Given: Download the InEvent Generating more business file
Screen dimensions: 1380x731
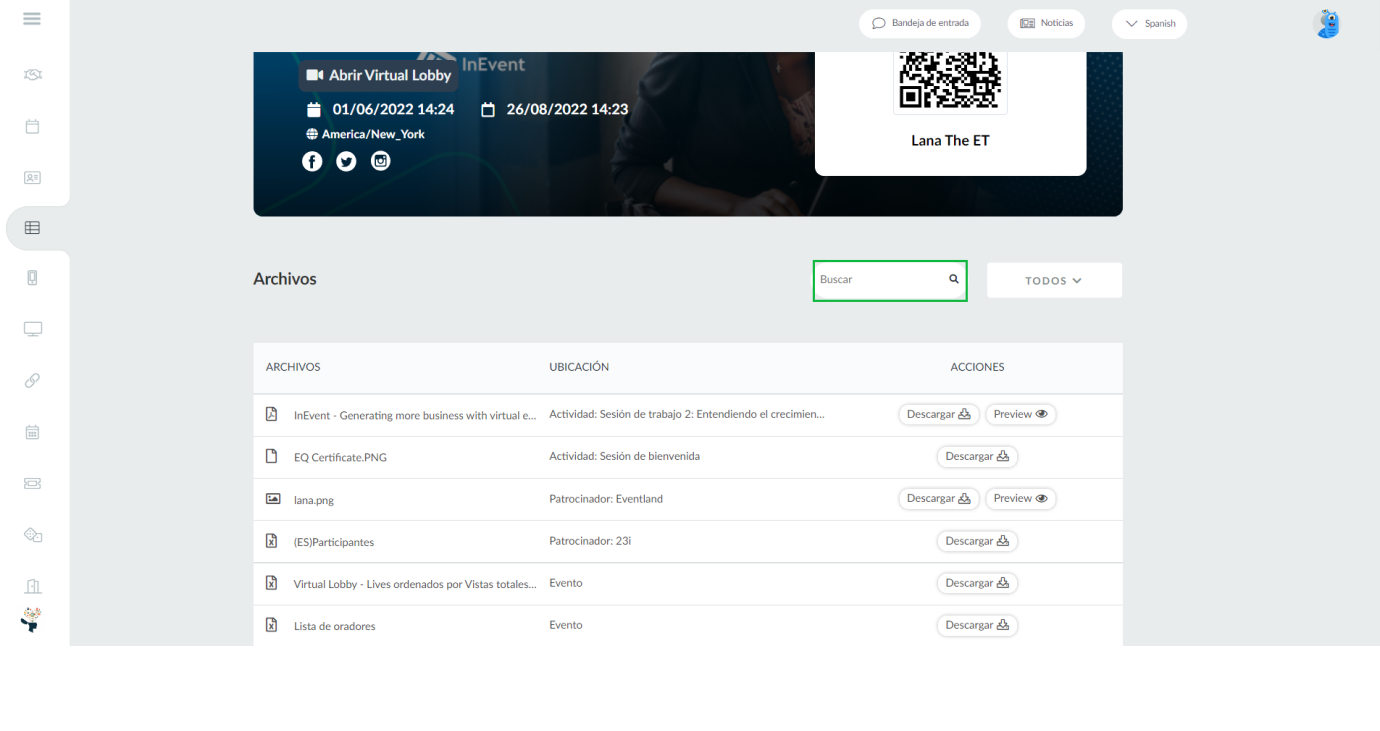Looking at the screenshot, I should pyautogui.click(x=939, y=414).
